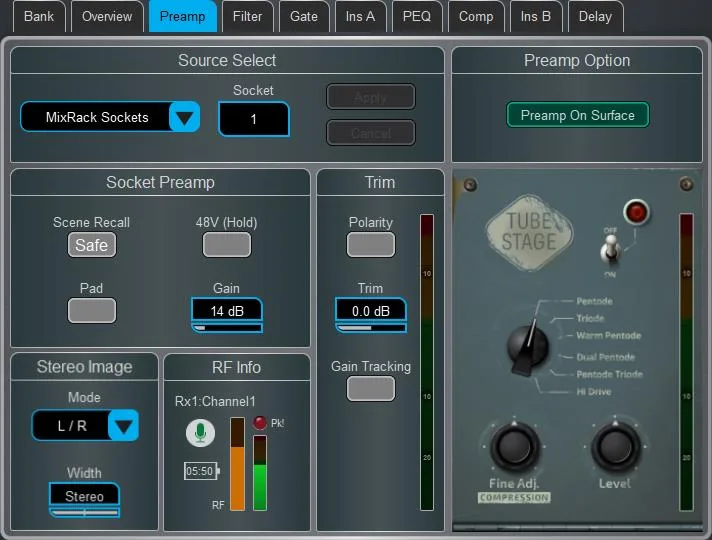
Task: Toggle the Polarity switch
Action: (x=371, y=245)
